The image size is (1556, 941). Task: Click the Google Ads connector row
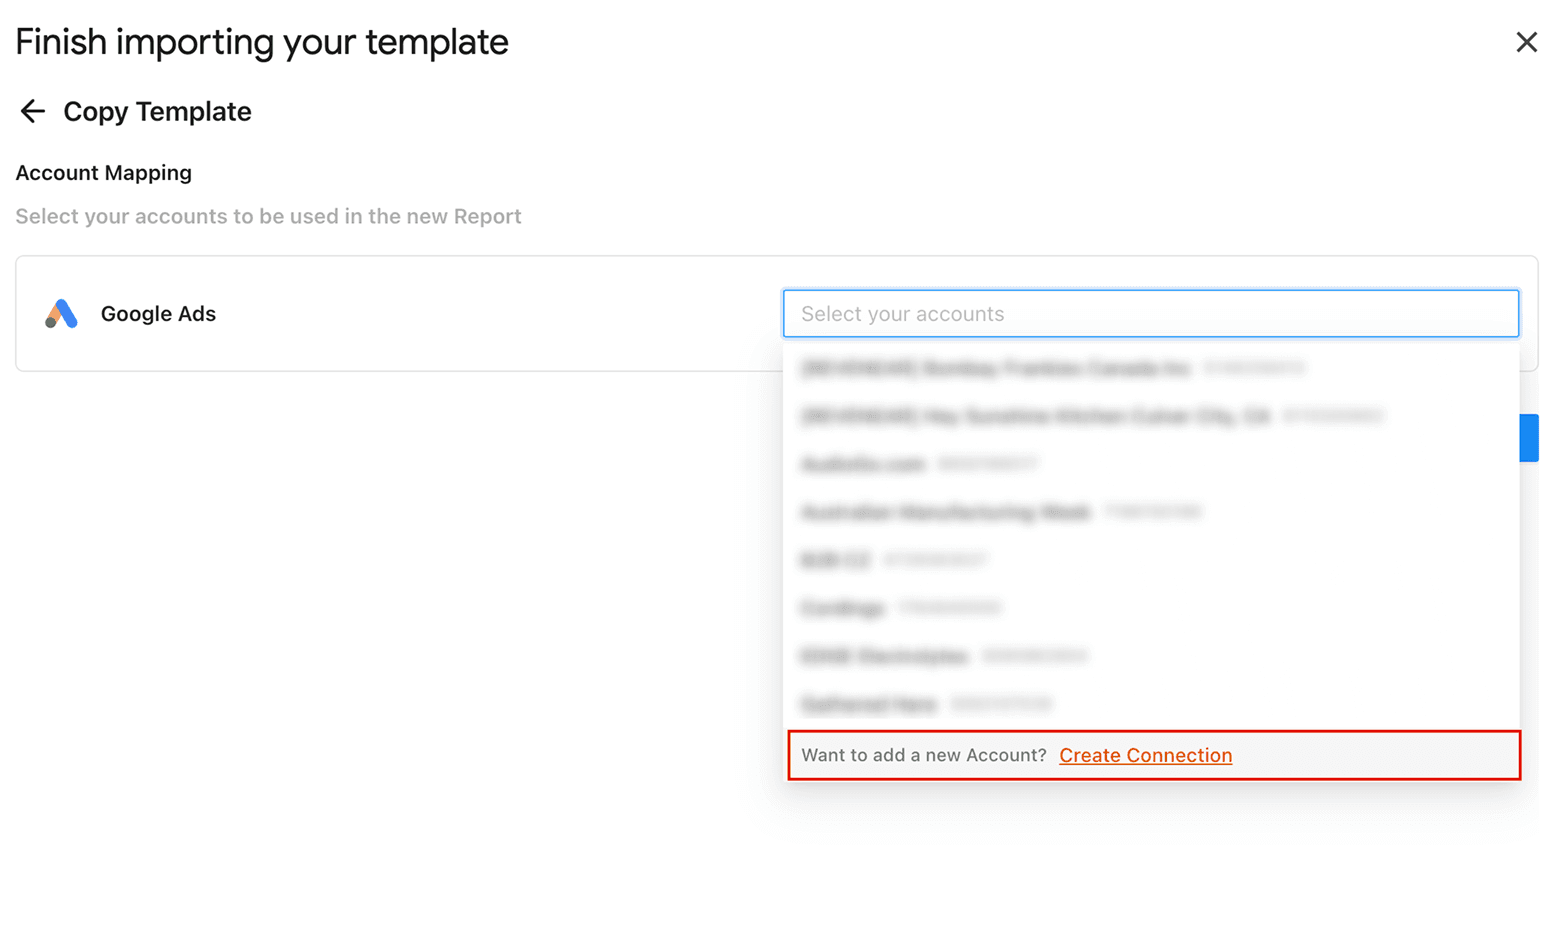pos(400,313)
